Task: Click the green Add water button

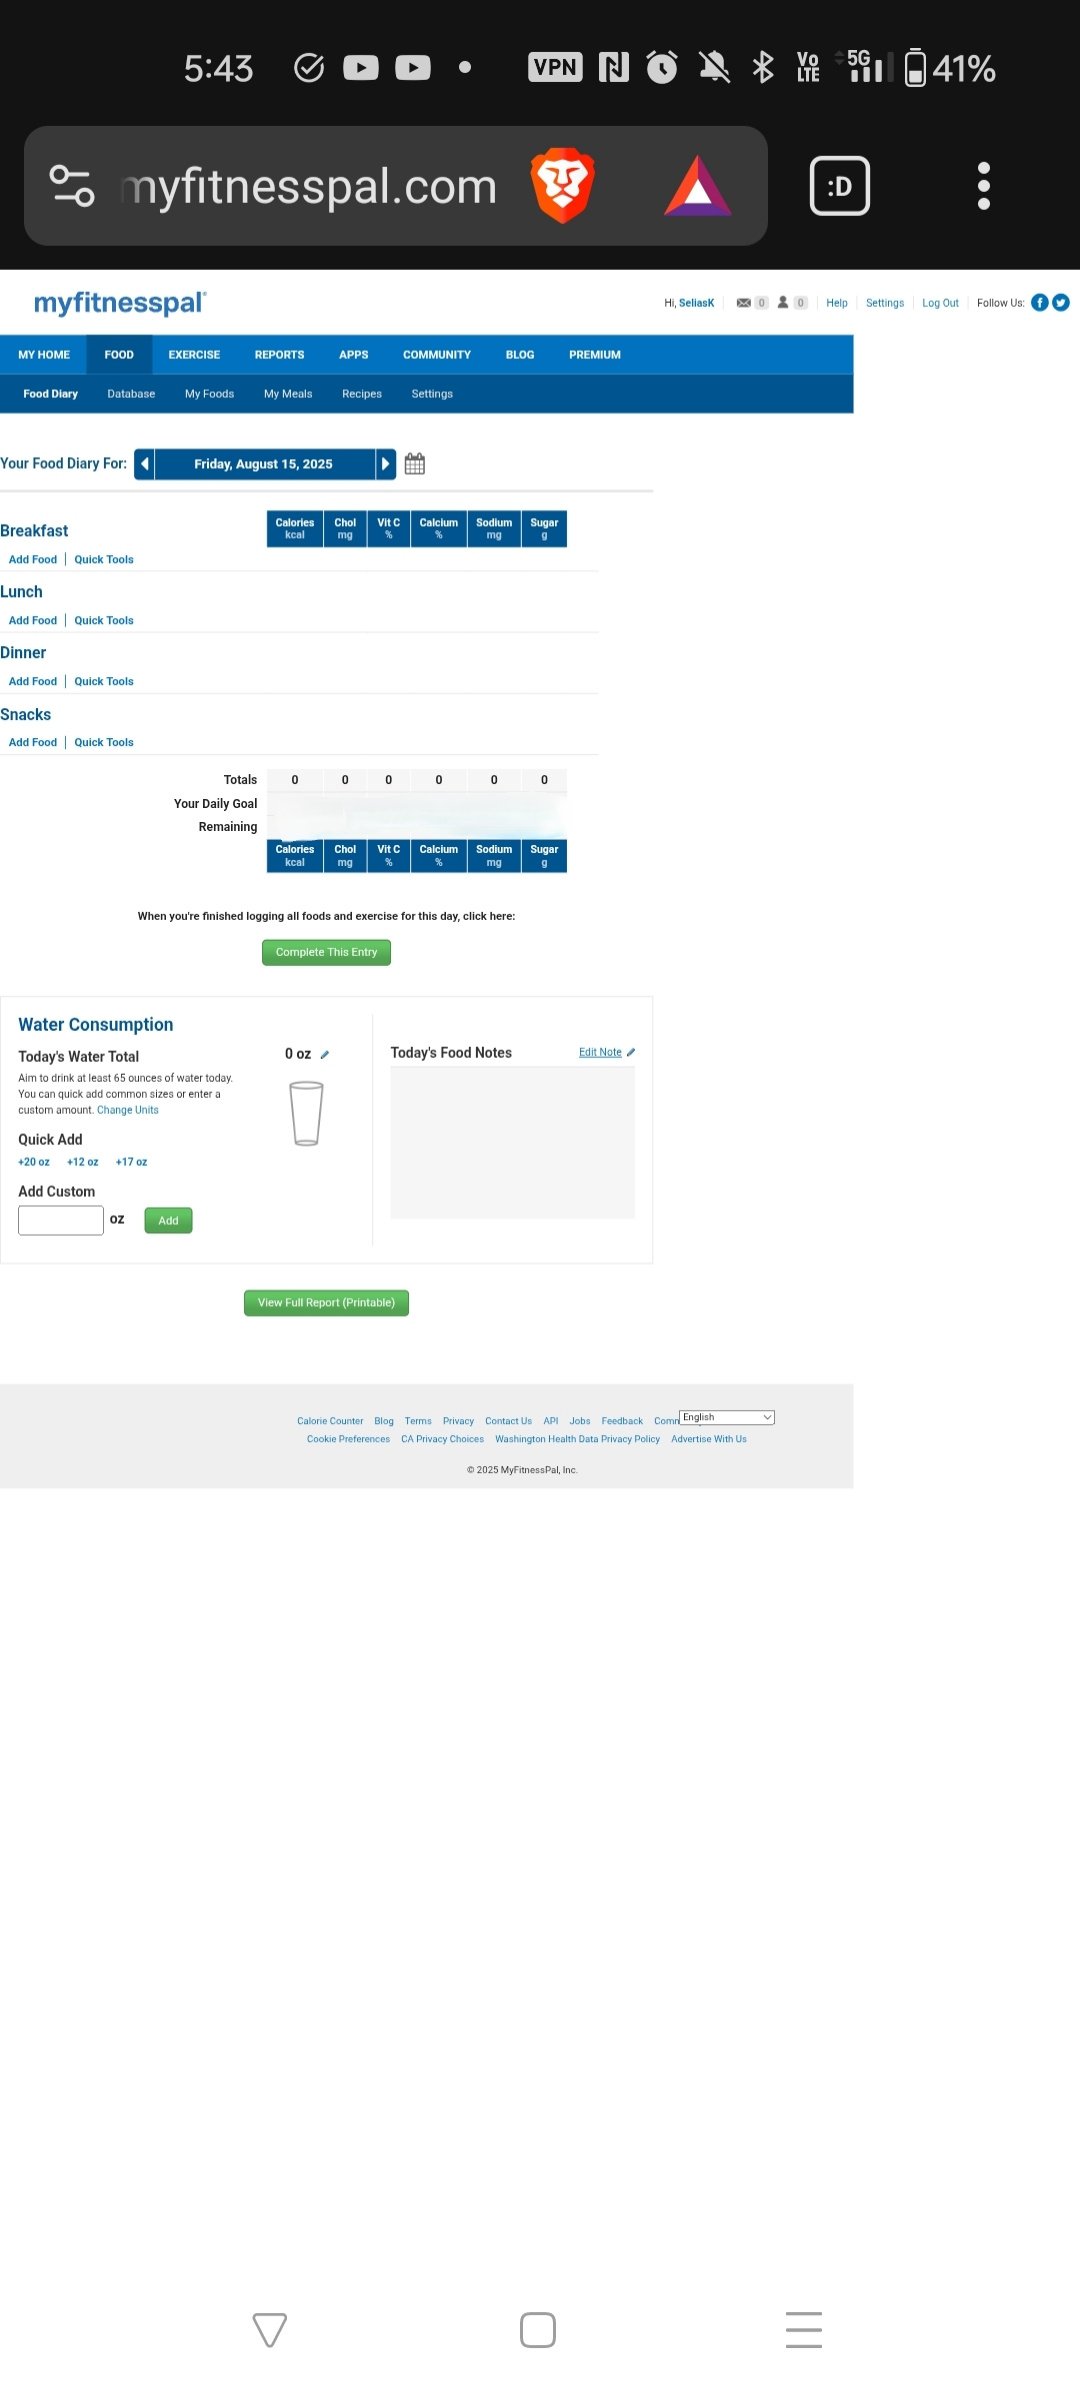Action: click(168, 1220)
